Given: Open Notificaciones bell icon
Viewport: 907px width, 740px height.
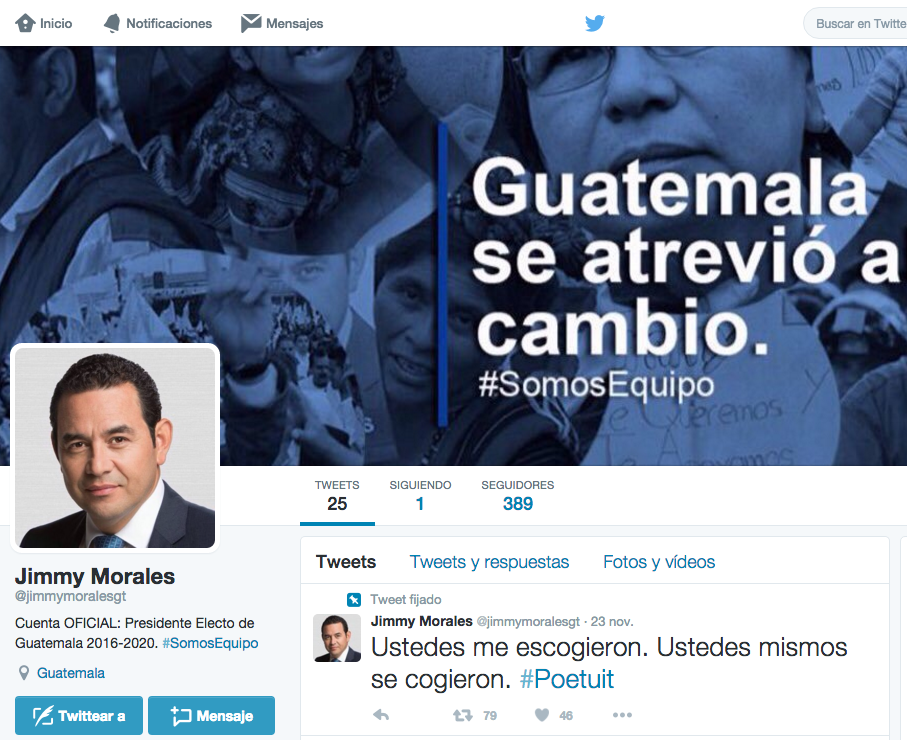Looking at the screenshot, I should tap(112, 23).
